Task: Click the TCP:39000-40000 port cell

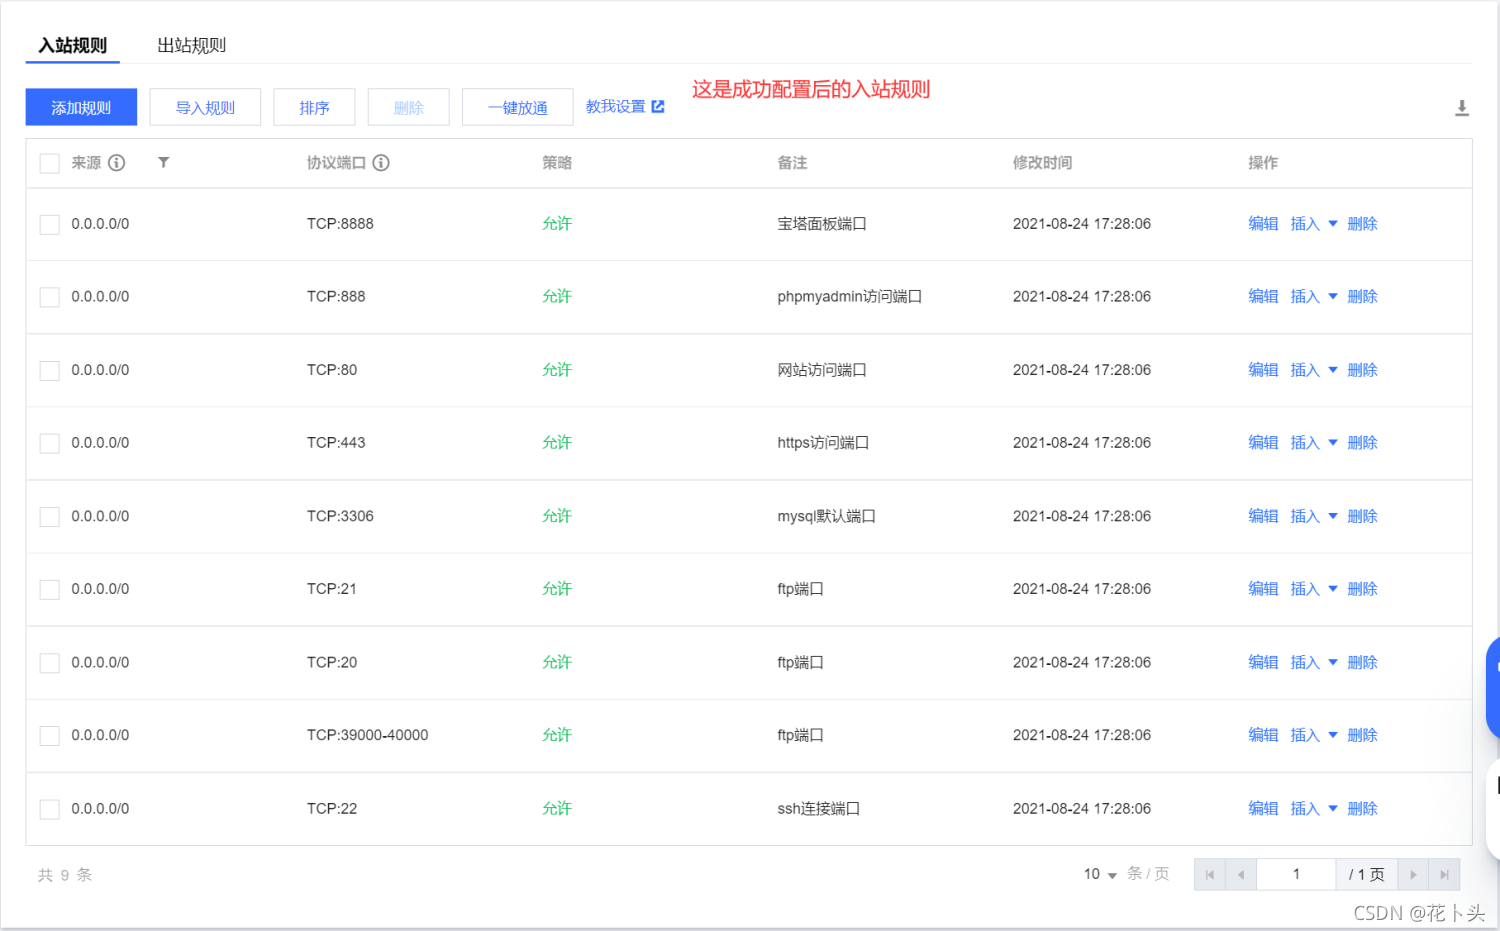Action: [367, 735]
